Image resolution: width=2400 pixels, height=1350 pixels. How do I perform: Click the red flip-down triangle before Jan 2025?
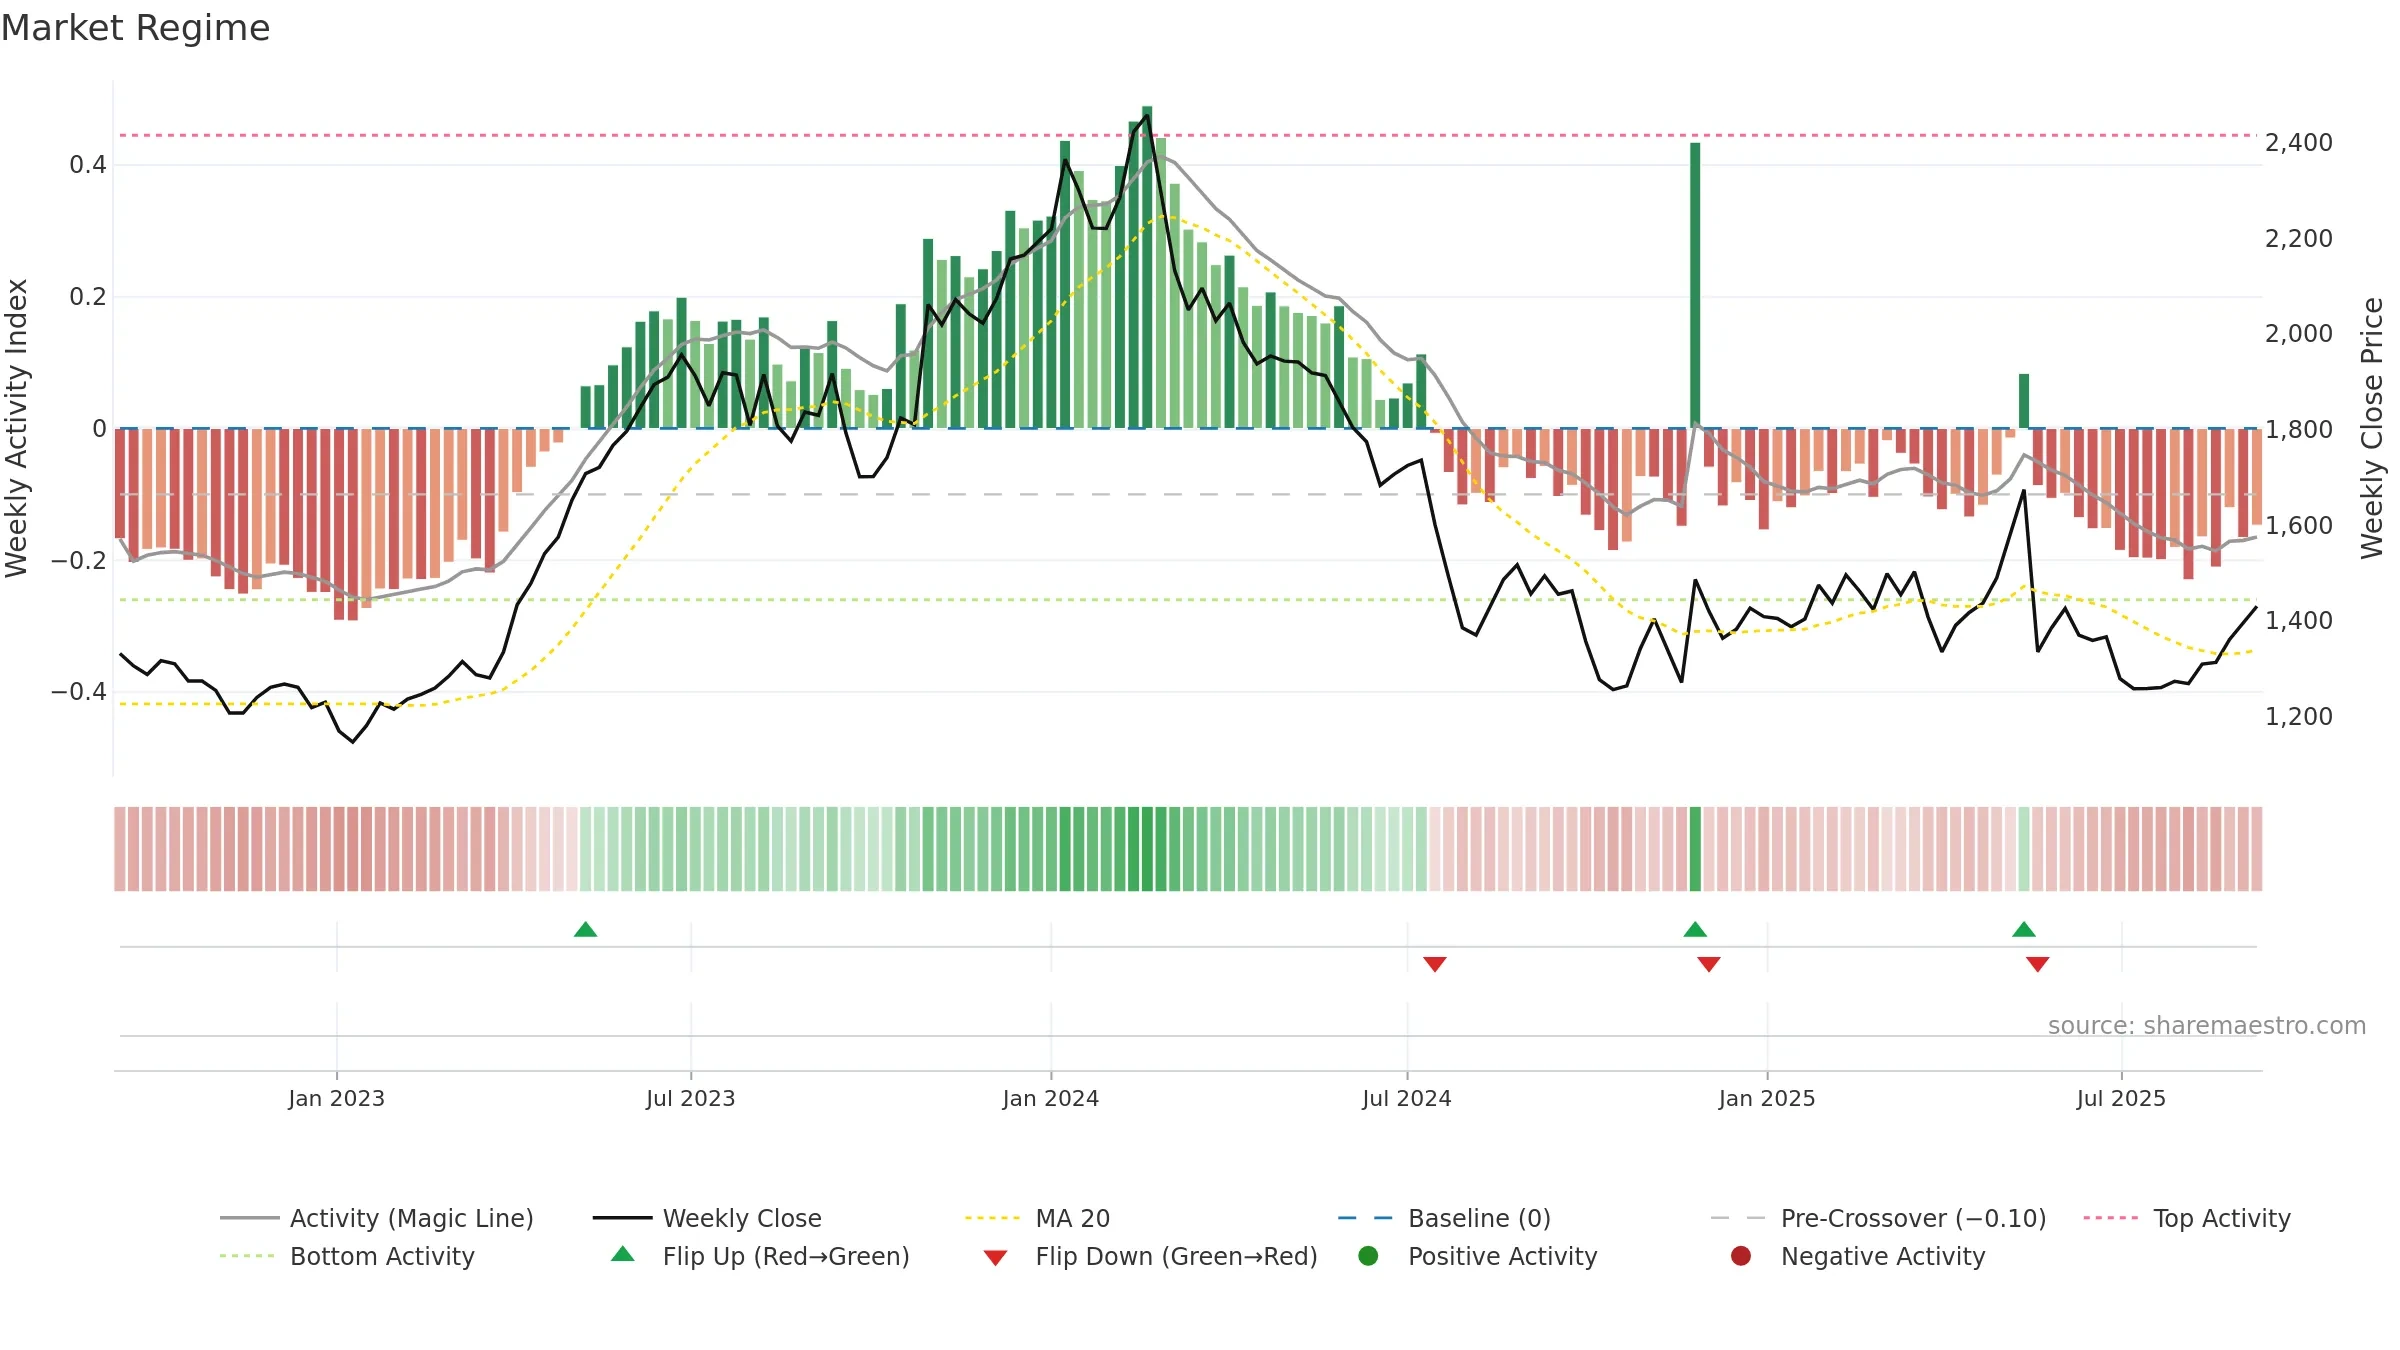coord(1709,964)
